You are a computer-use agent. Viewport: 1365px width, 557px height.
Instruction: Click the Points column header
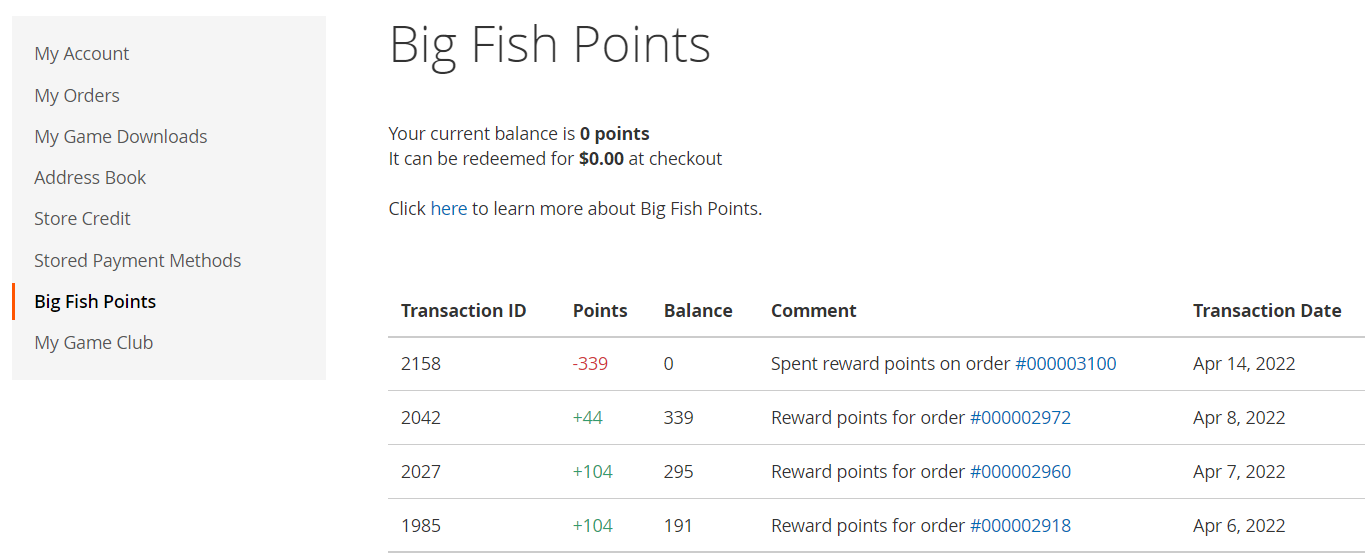tap(600, 311)
